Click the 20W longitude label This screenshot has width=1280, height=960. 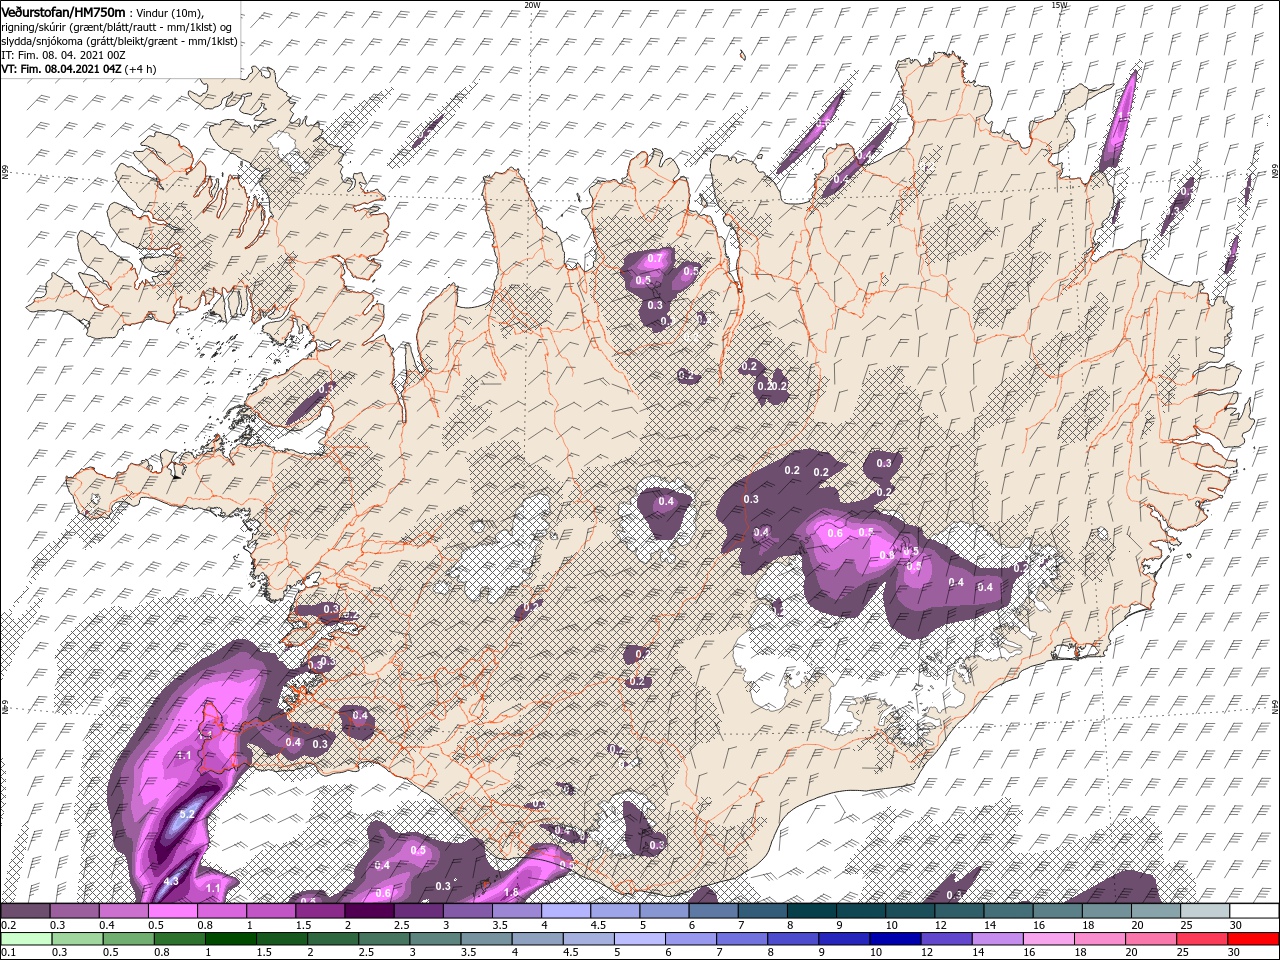pyautogui.click(x=532, y=5)
